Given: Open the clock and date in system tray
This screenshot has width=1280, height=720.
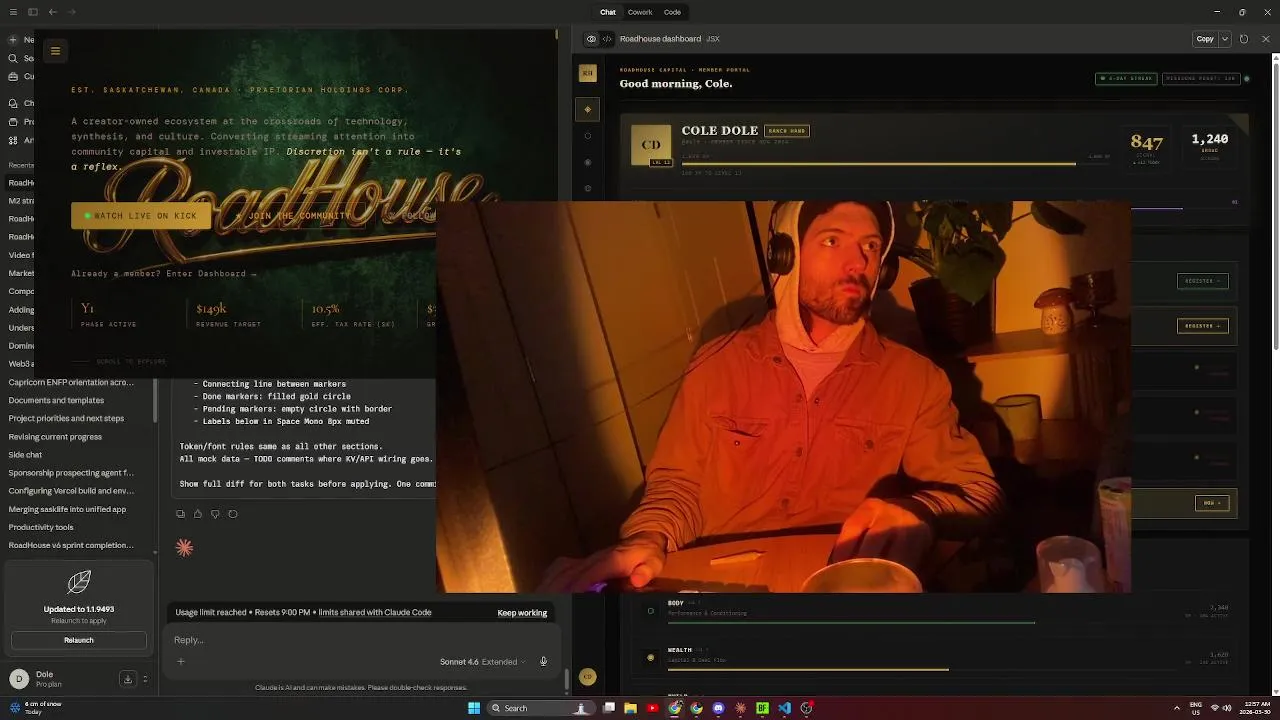Looking at the screenshot, I should click(x=1256, y=708).
